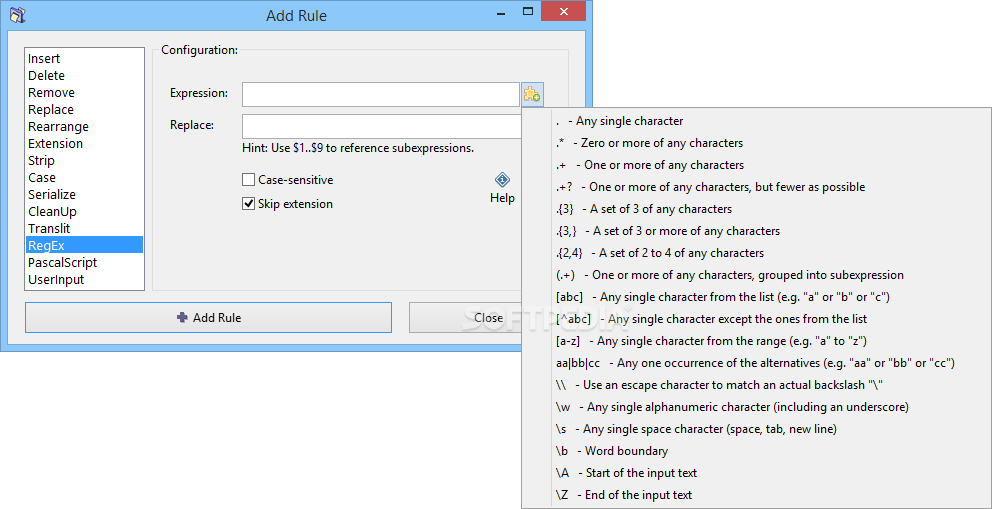
Task: Choose '\b' Word boundary entry
Action: tap(757, 451)
